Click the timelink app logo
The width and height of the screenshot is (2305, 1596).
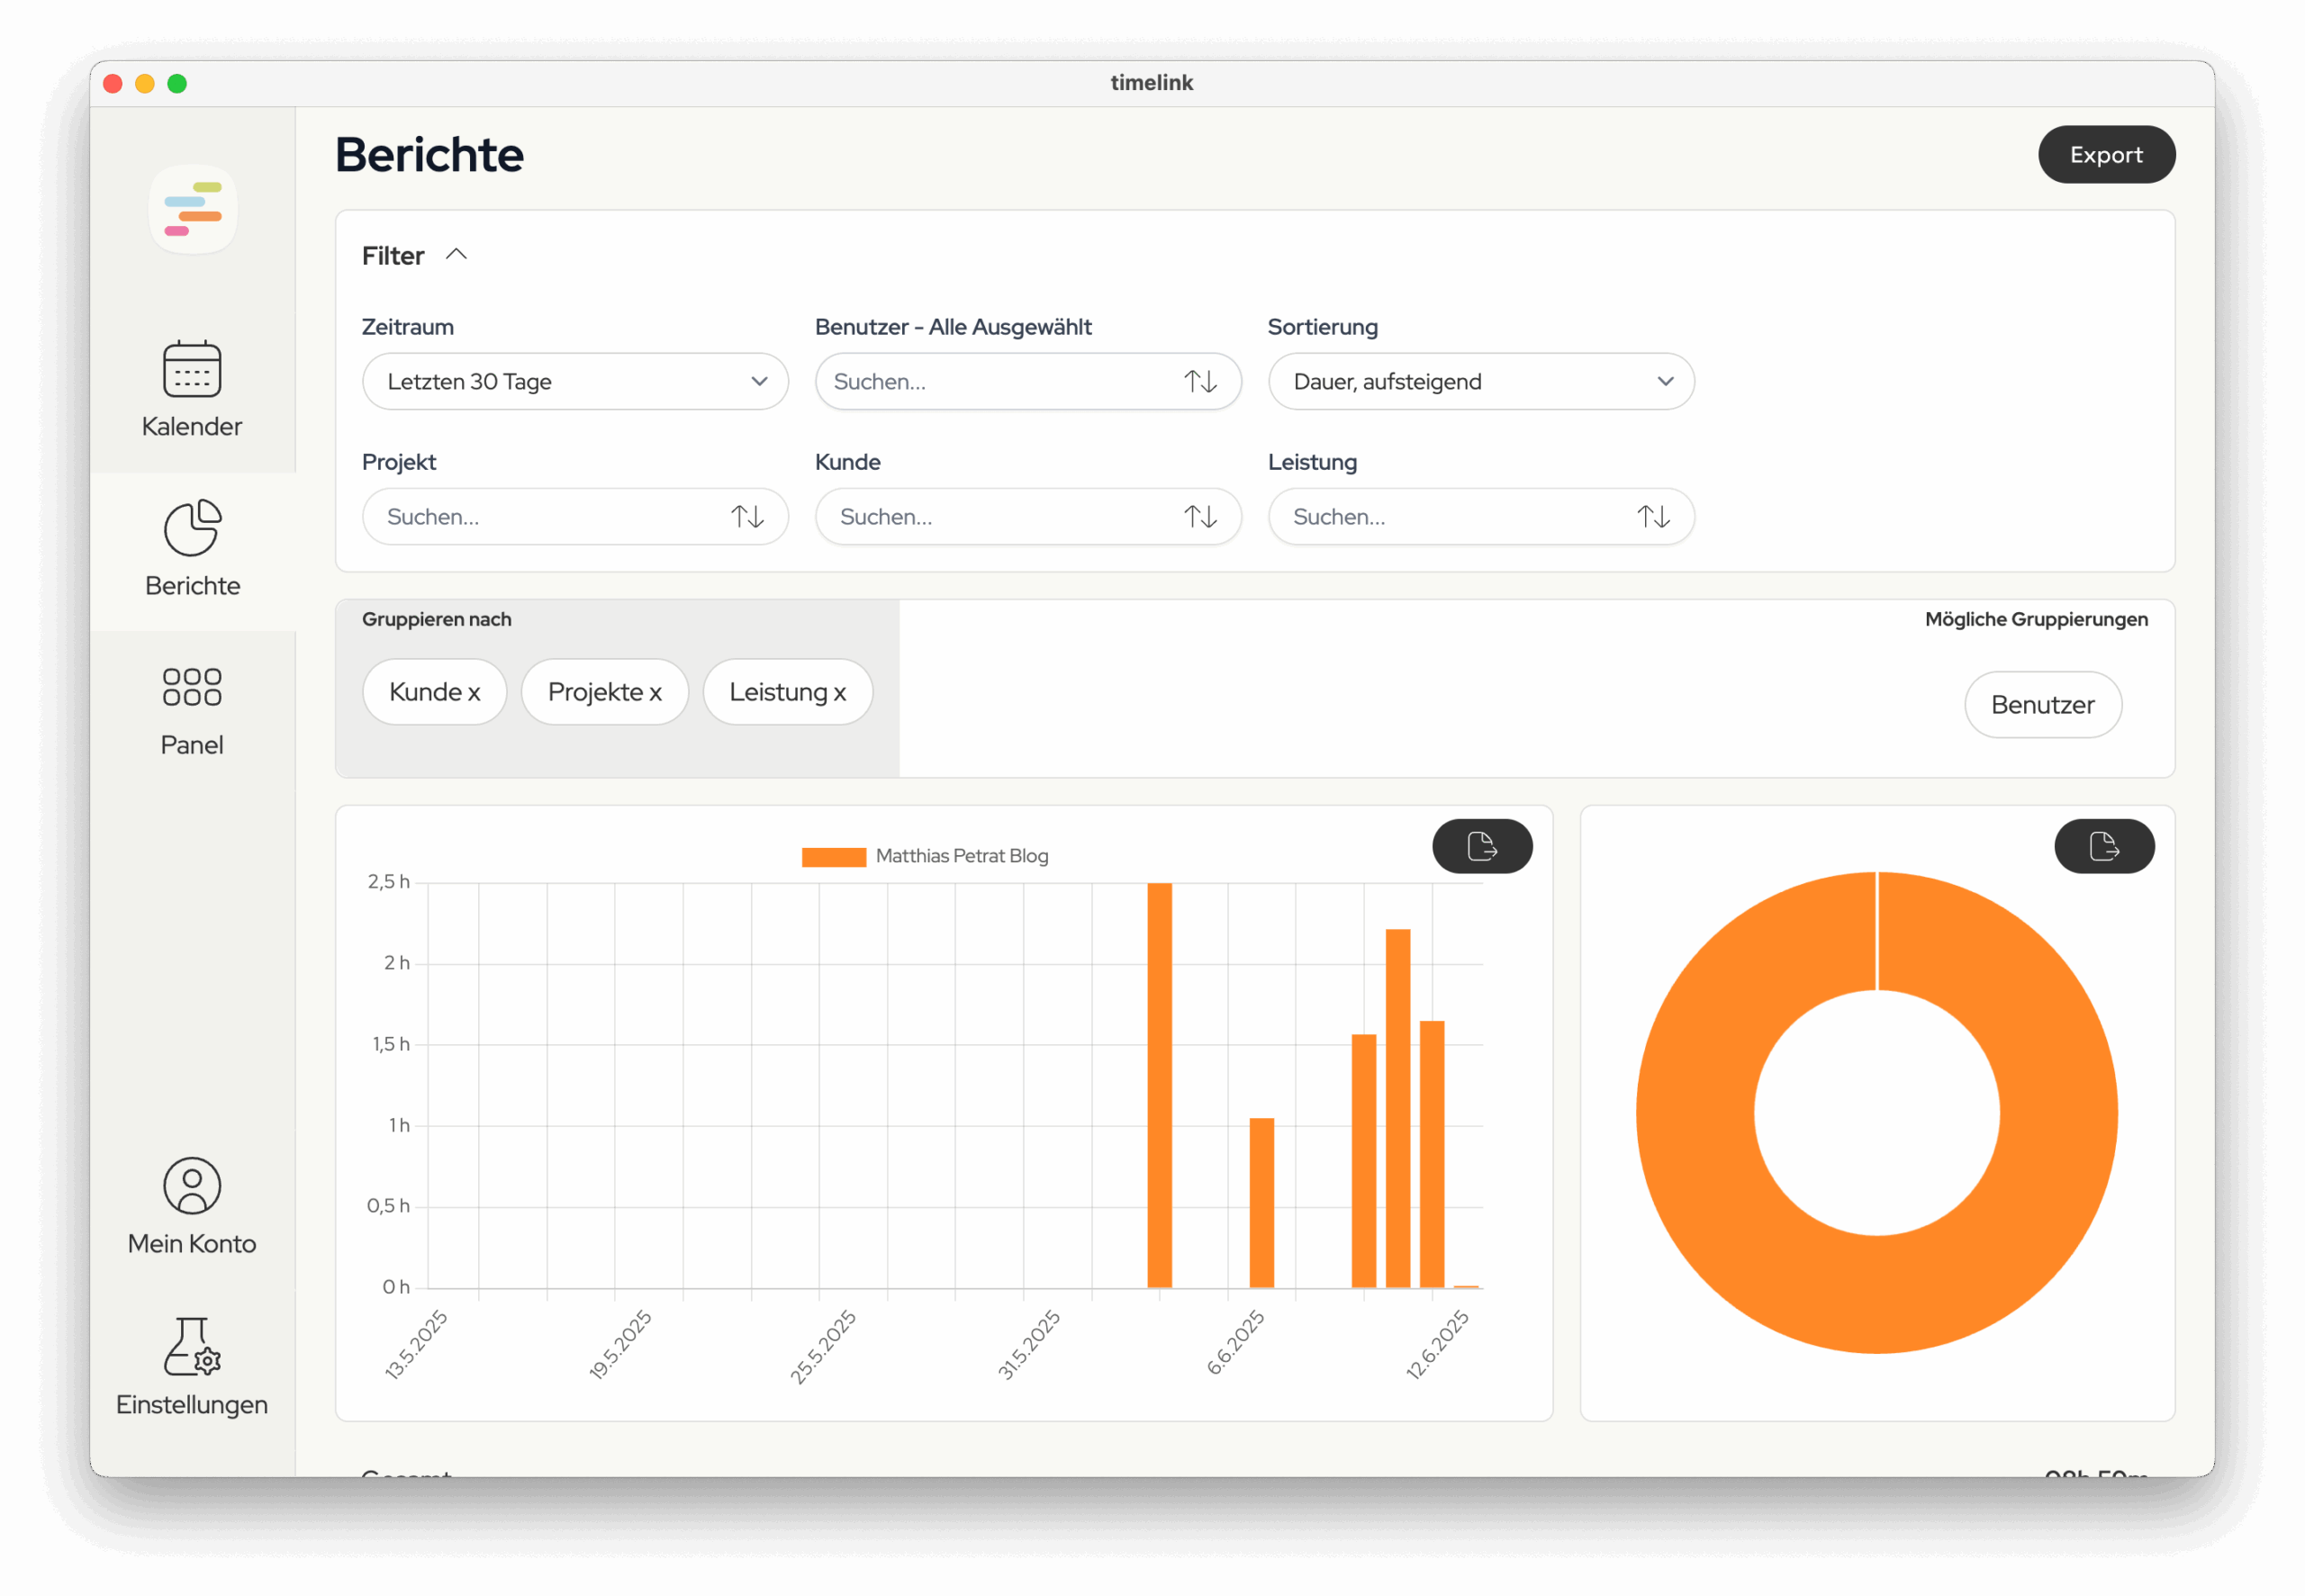(193, 209)
